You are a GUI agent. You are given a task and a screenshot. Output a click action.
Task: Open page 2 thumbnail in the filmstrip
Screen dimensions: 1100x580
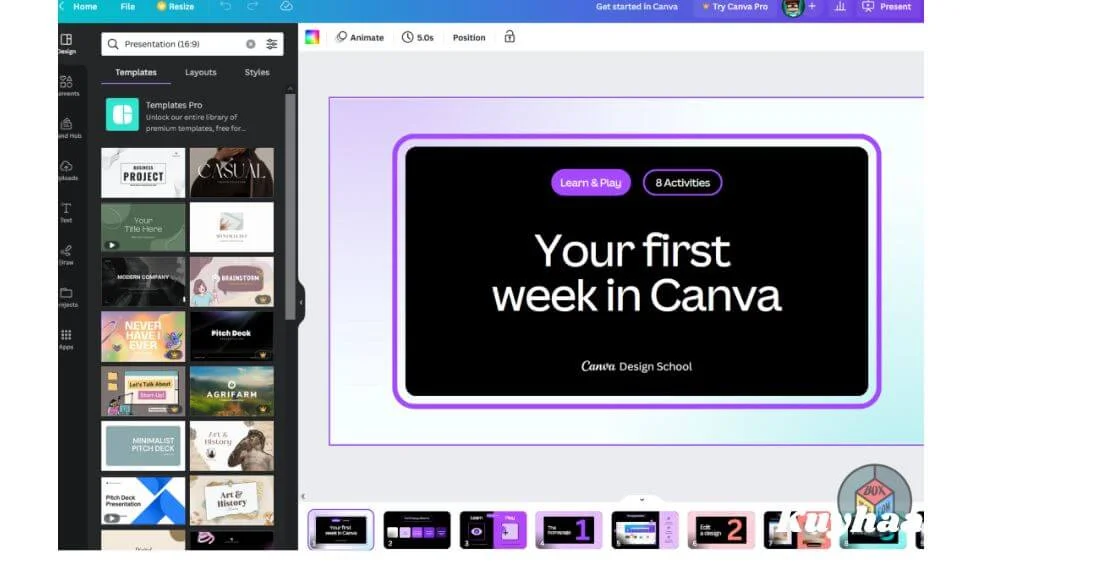pos(417,530)
